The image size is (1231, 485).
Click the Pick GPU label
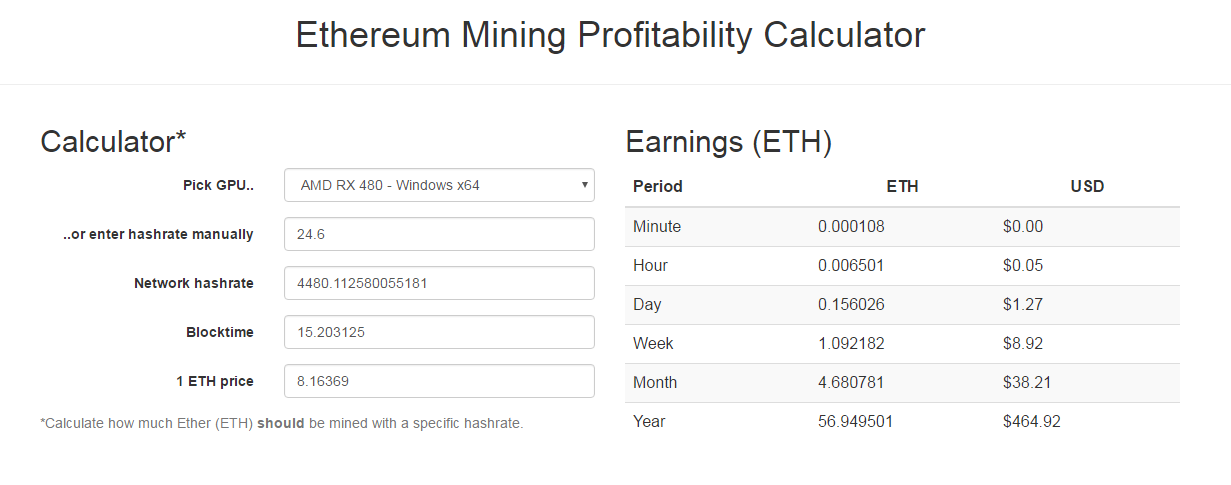tap(218, 185)
